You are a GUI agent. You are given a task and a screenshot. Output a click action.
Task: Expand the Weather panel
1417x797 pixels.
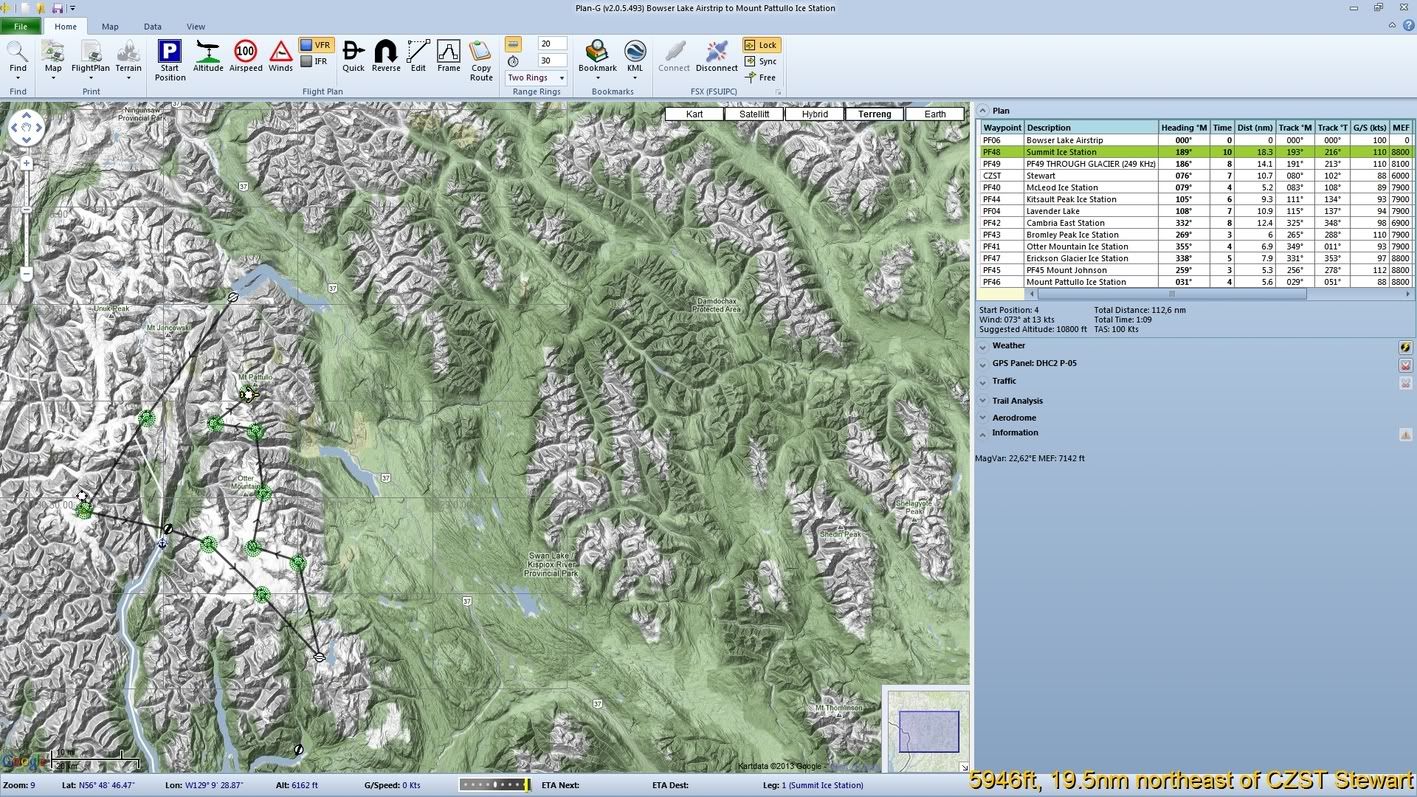(x=982, y=346)
